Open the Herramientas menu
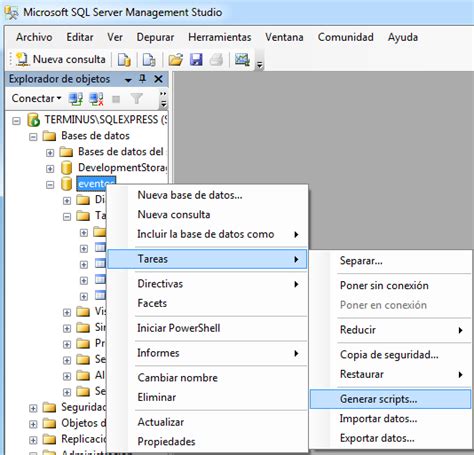 (220, 37)
